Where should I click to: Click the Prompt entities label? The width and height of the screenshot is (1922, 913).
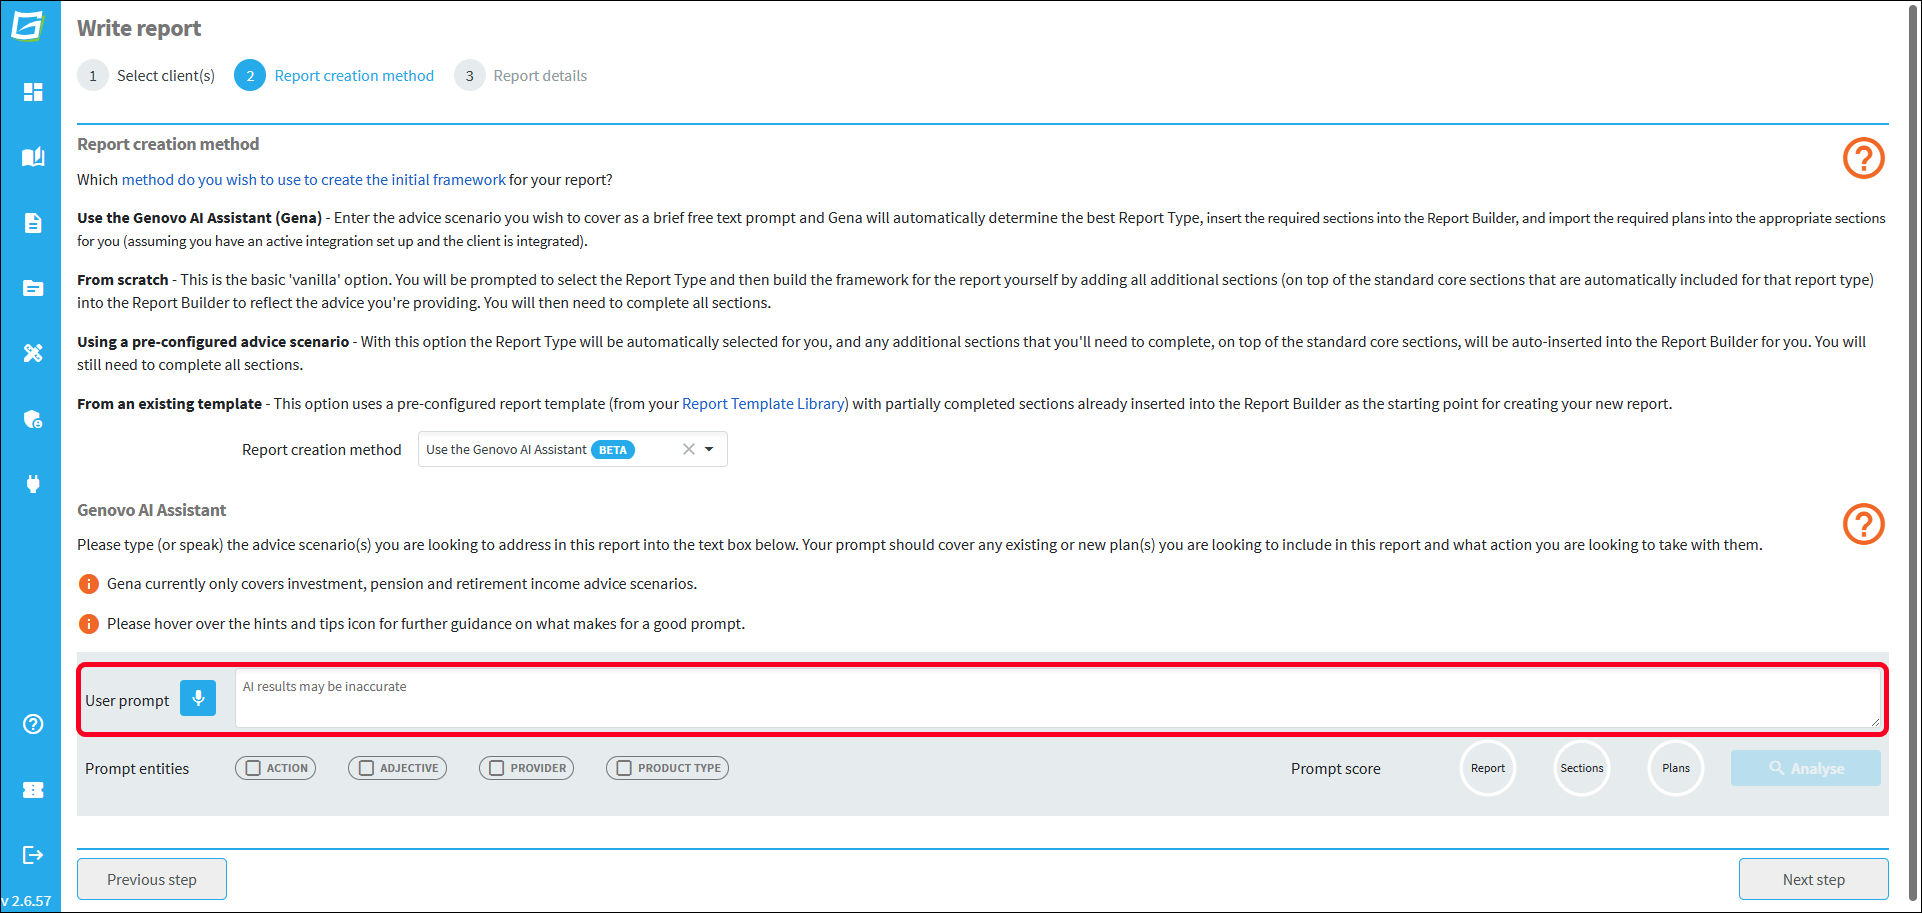[137, 769]
